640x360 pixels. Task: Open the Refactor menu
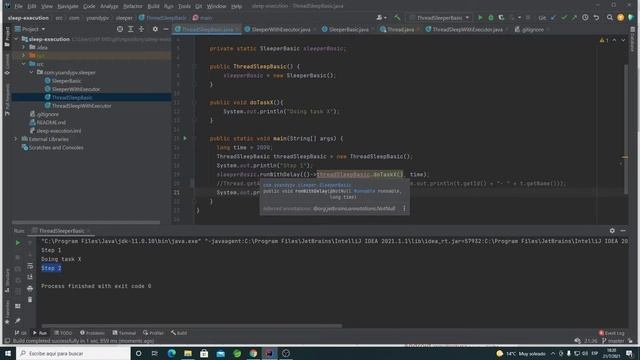133,6
